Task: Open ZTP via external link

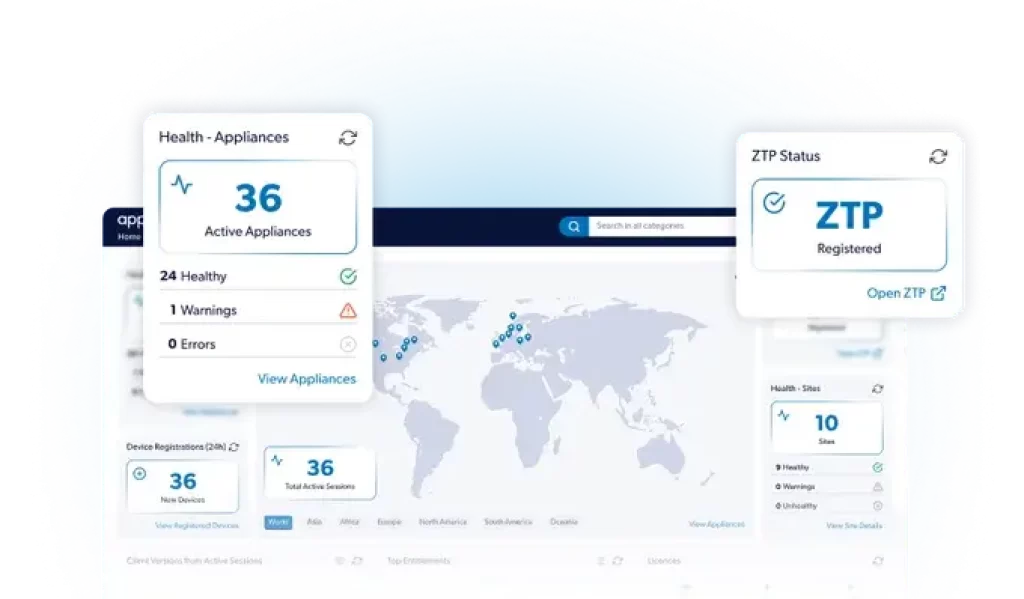Action: (905, 293)
